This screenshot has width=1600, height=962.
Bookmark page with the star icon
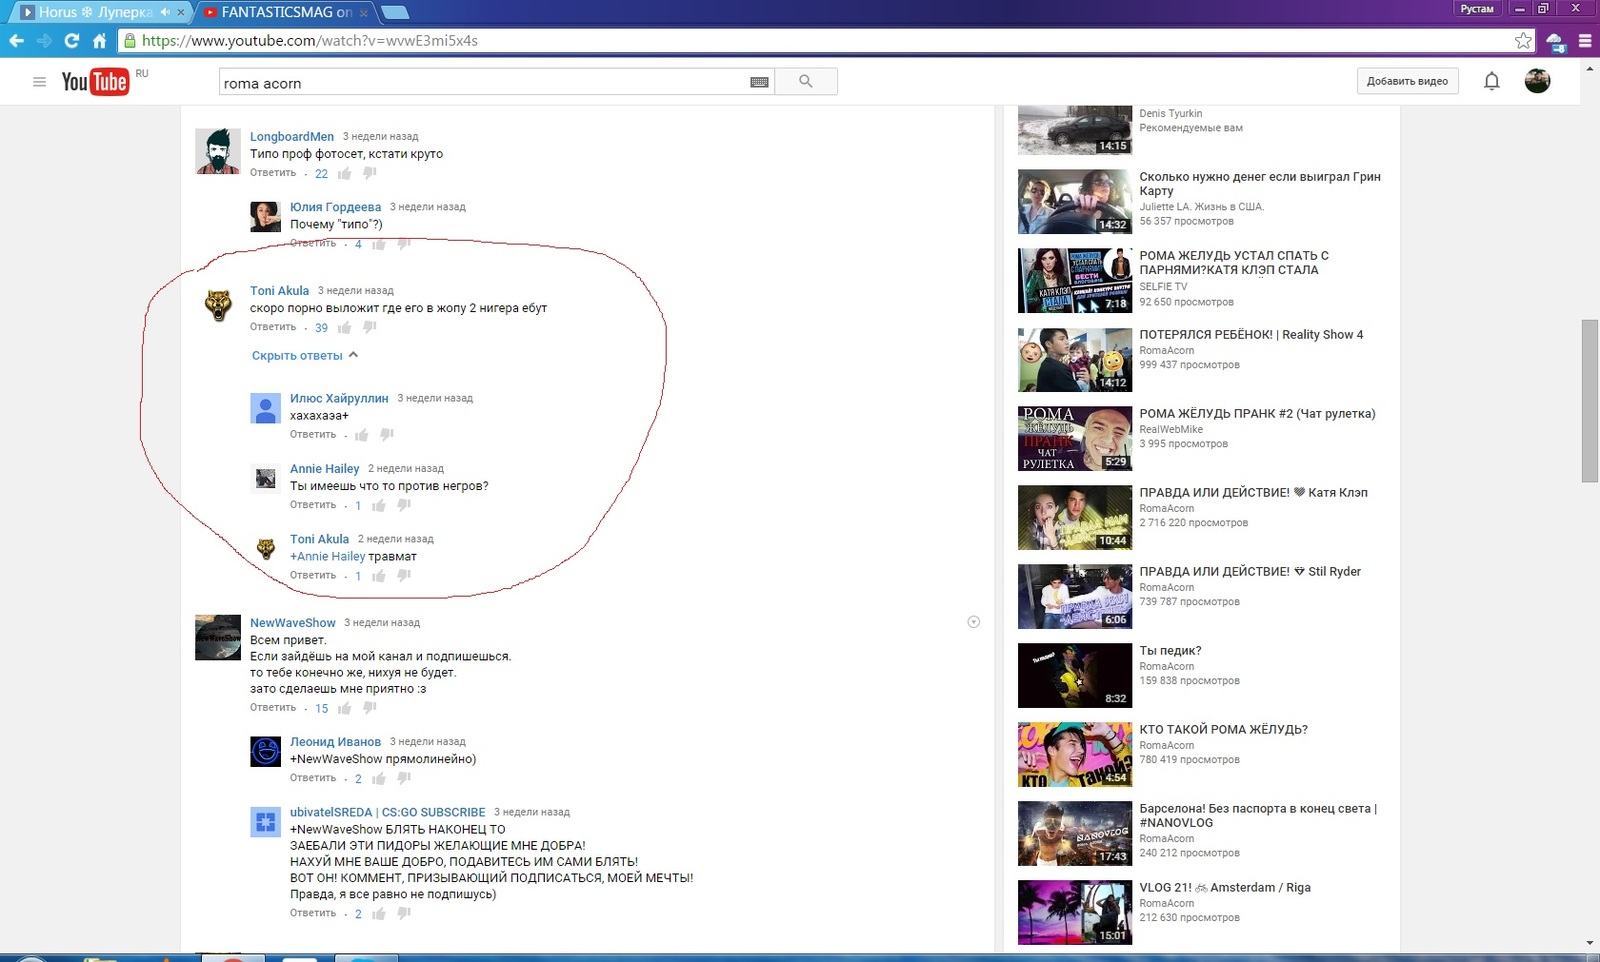[1522, 41]
